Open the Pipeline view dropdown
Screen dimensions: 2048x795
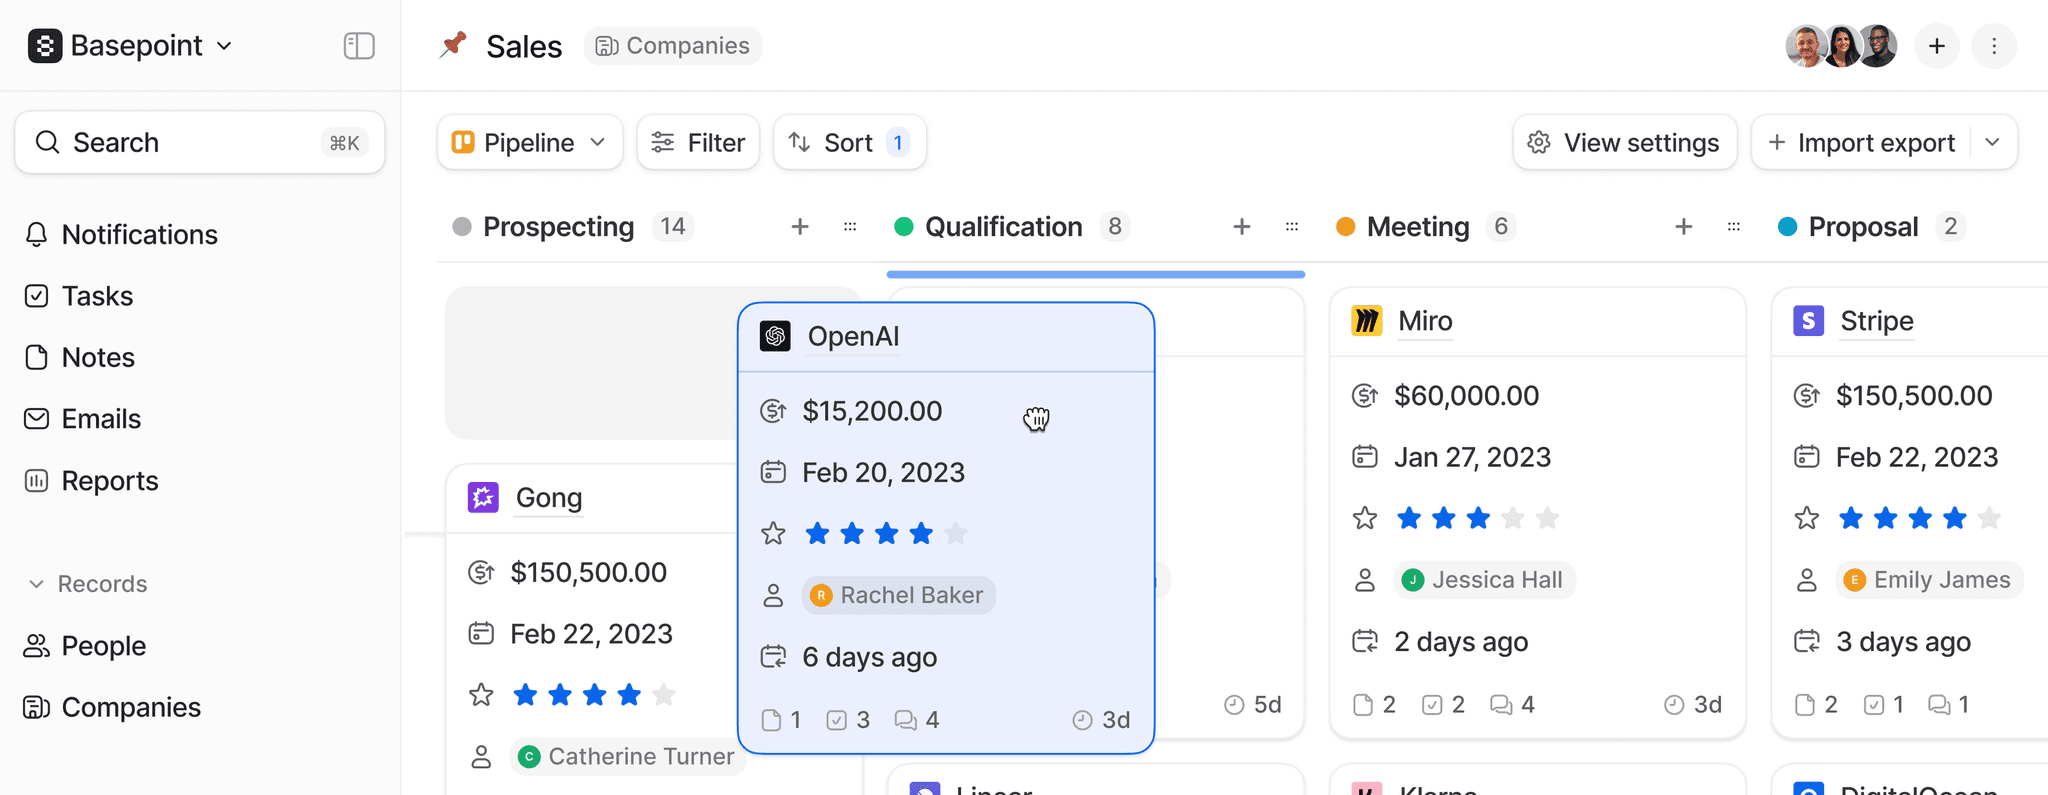pos(530,142)
